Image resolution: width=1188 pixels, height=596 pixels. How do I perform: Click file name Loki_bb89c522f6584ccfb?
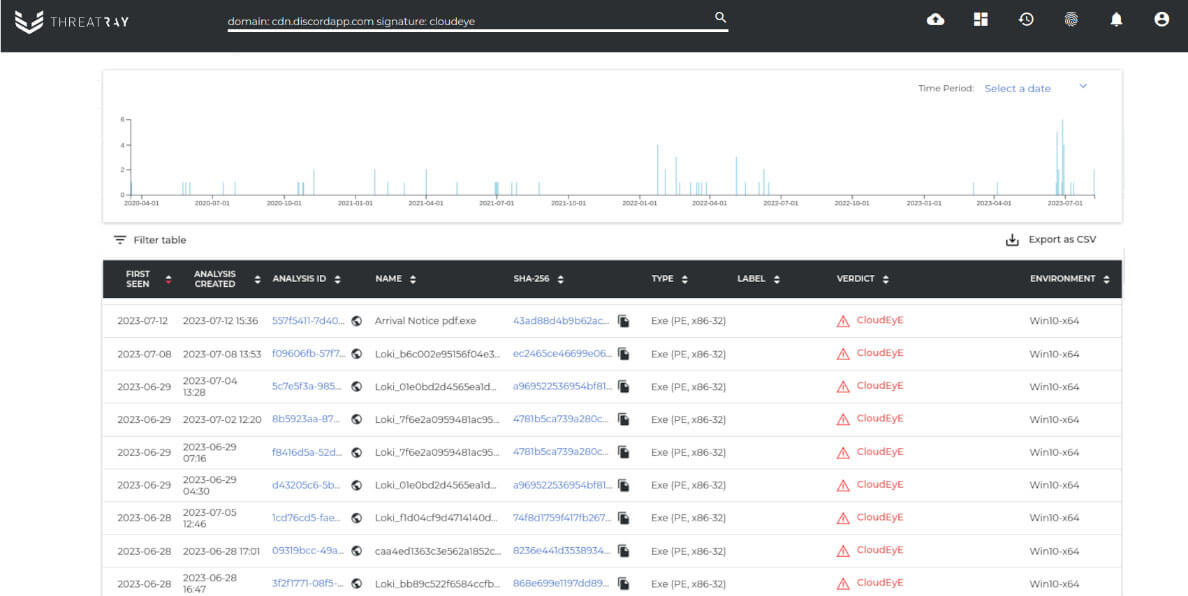coord(438,584)
